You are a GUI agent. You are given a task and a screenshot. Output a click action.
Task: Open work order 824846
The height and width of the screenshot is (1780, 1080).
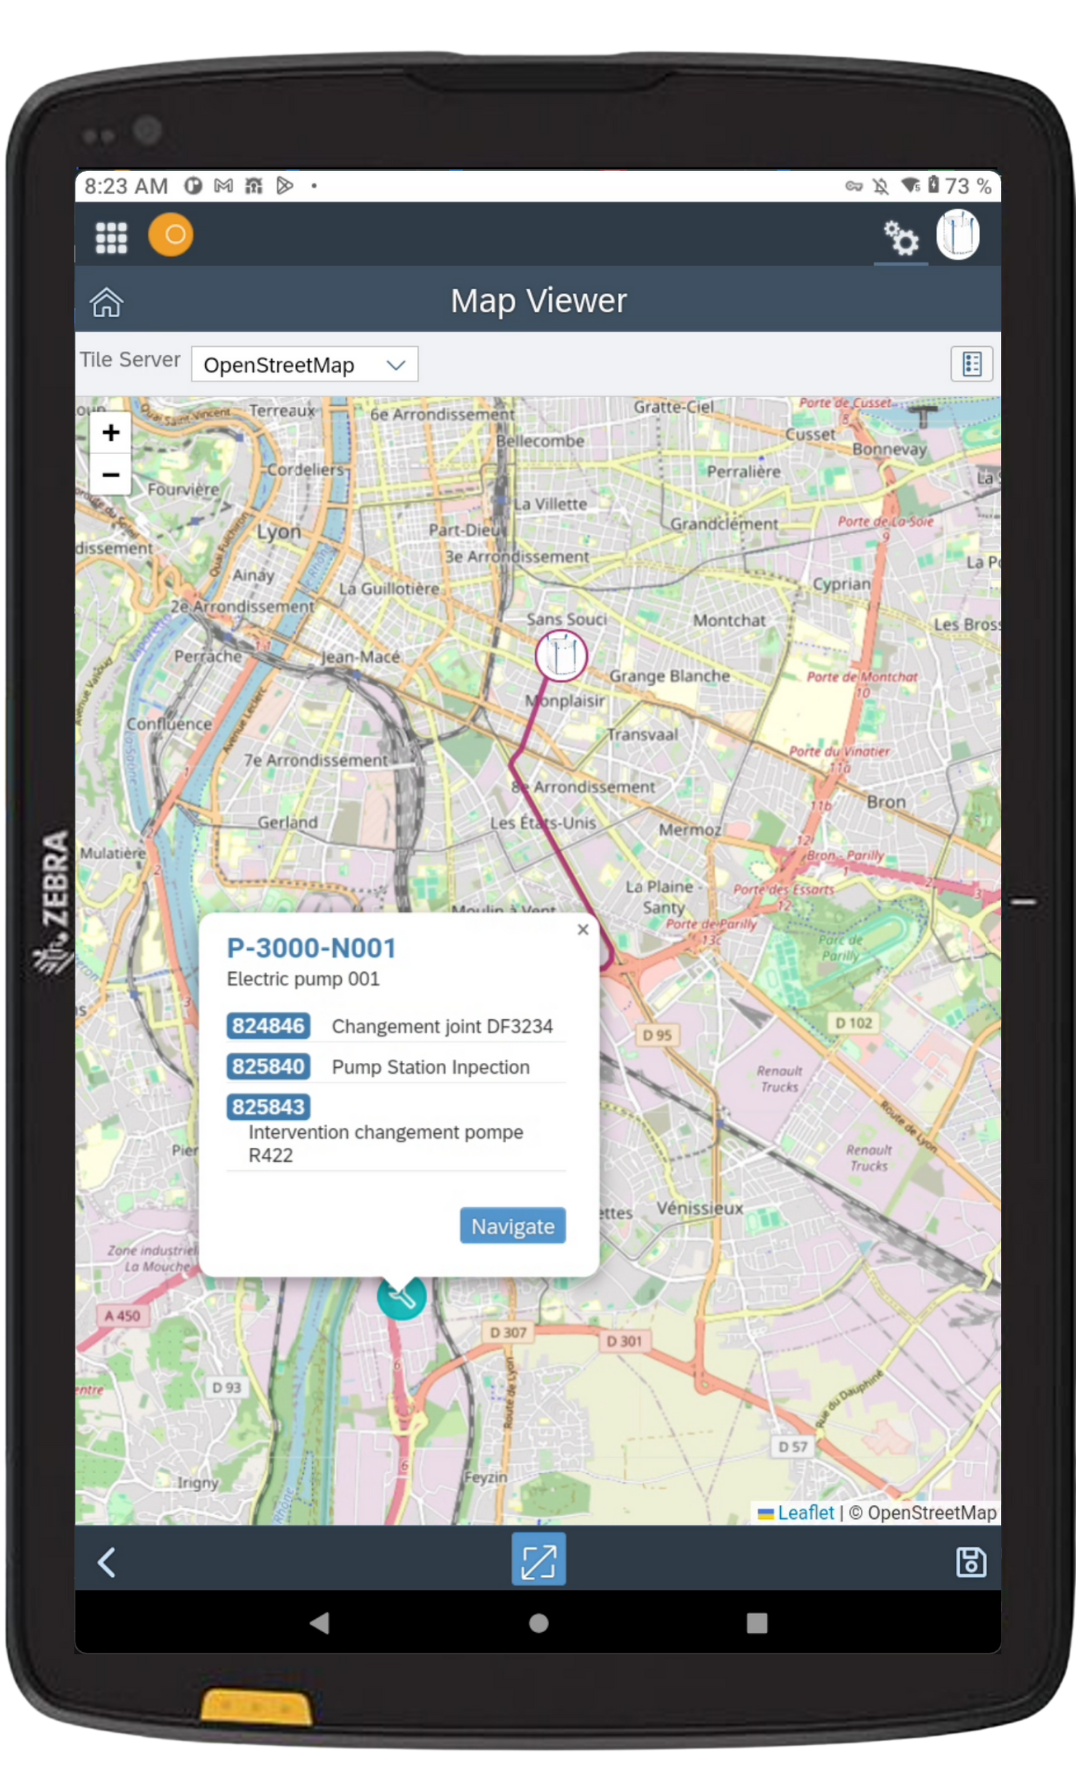268,1026
